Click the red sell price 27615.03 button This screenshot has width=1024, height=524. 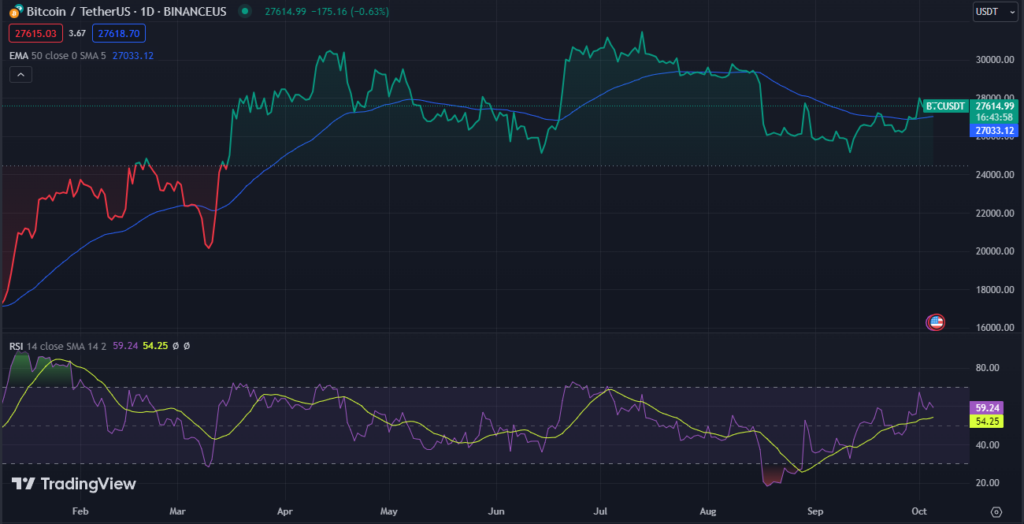coord(36,33)
